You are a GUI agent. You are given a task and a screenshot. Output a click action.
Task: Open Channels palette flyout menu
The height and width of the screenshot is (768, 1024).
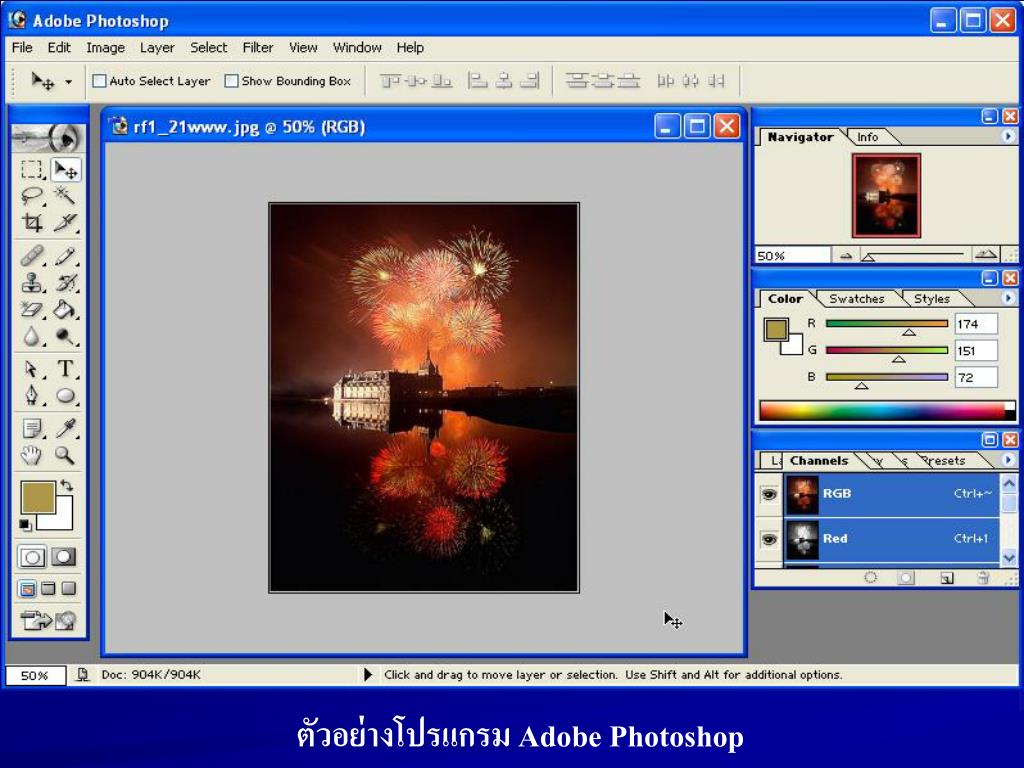(1008, 460)
